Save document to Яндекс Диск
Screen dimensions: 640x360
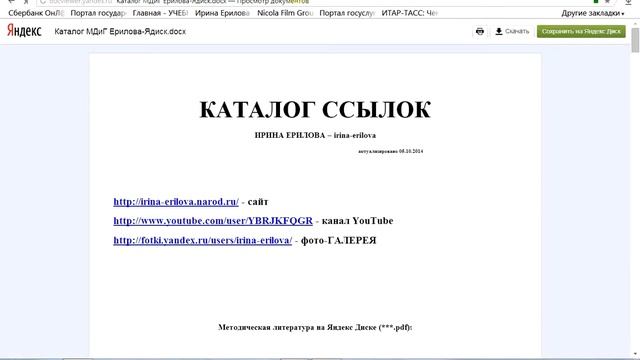(x=581, y=31)
